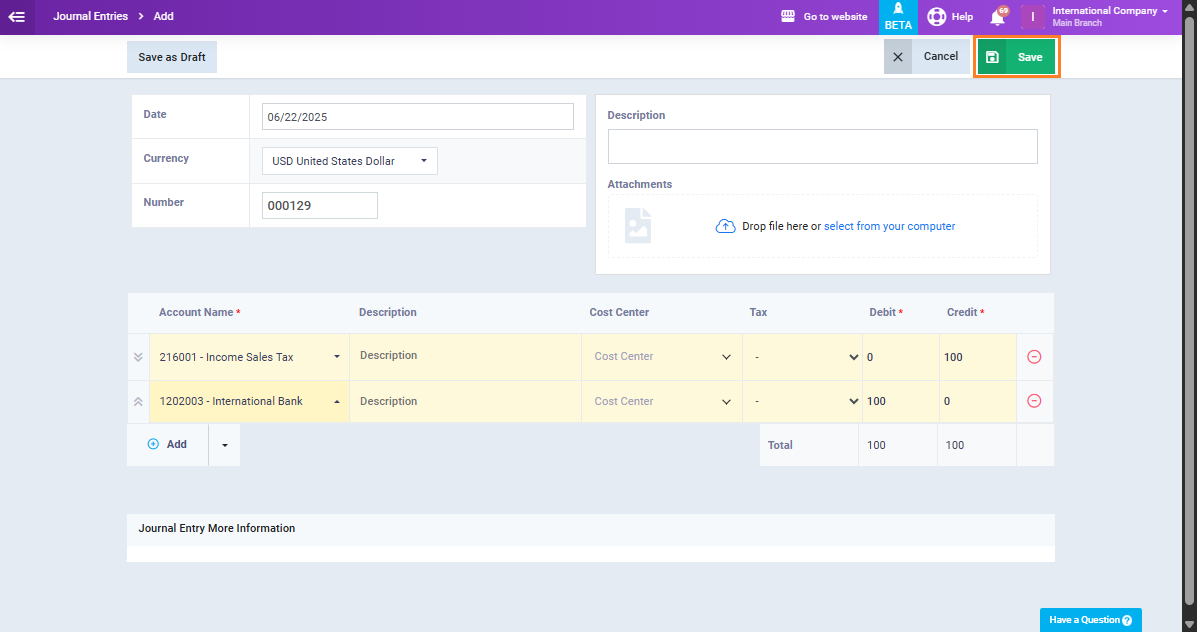Edit Credit value for International Bank row
This screenshot has width=1197, height=632.
(x=978, y=401)
